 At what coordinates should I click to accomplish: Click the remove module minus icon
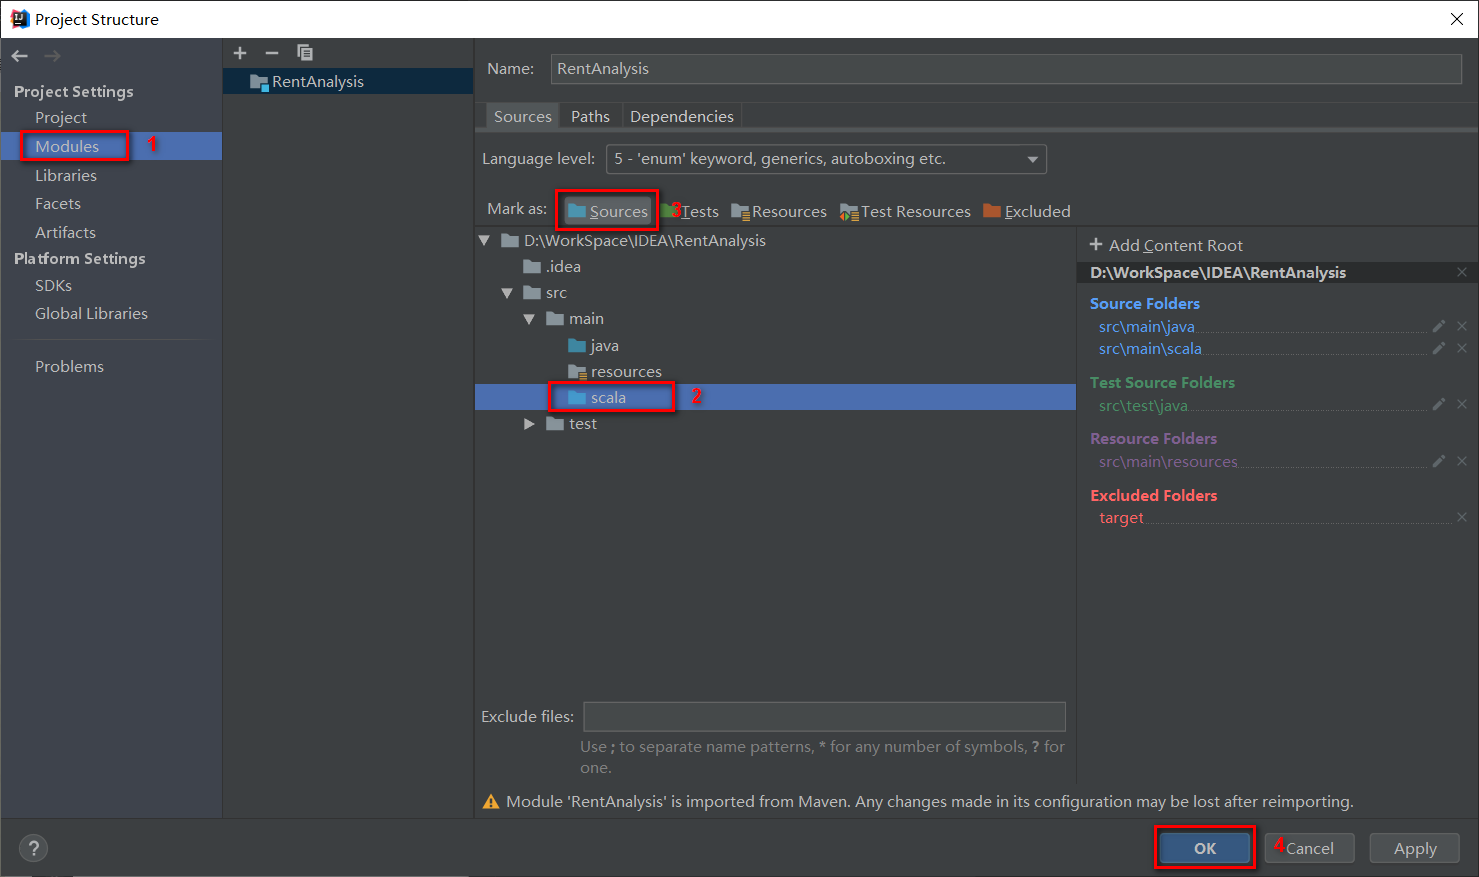coord(272,53)
